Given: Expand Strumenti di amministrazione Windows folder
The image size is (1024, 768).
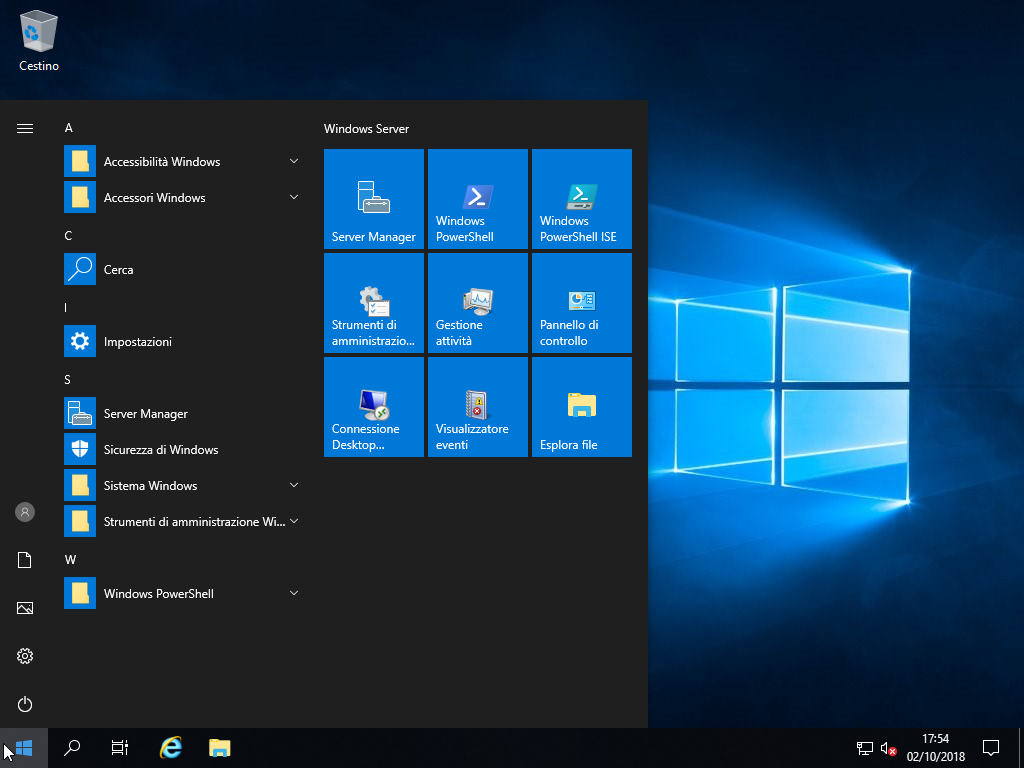Looking at the screenshot, I should click(x=182, y=521).
